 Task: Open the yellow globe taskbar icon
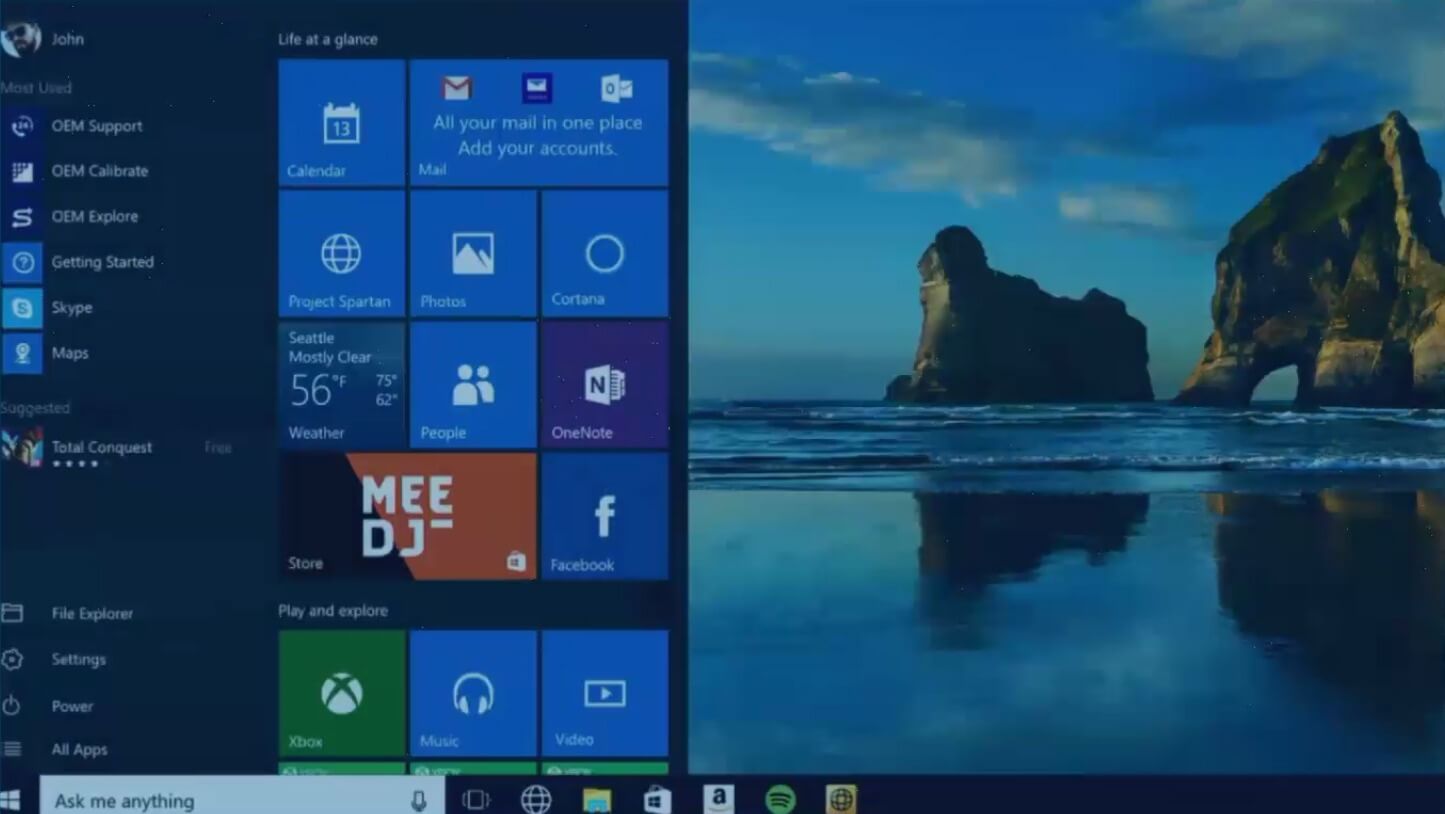pyautogui.click(x=841, y=799)
